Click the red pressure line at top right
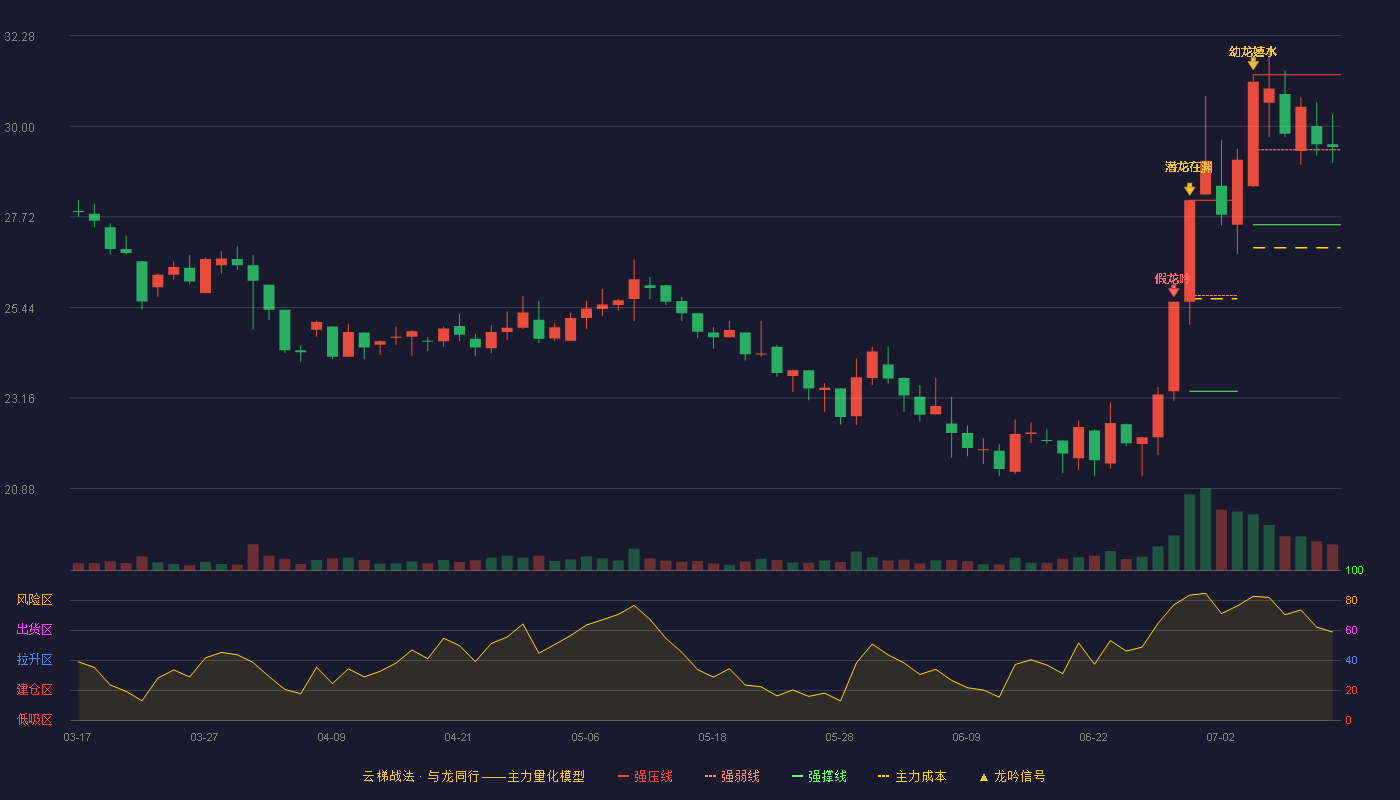The image size is (1400, 800). pyautogui.click(x=1296, y=75)
